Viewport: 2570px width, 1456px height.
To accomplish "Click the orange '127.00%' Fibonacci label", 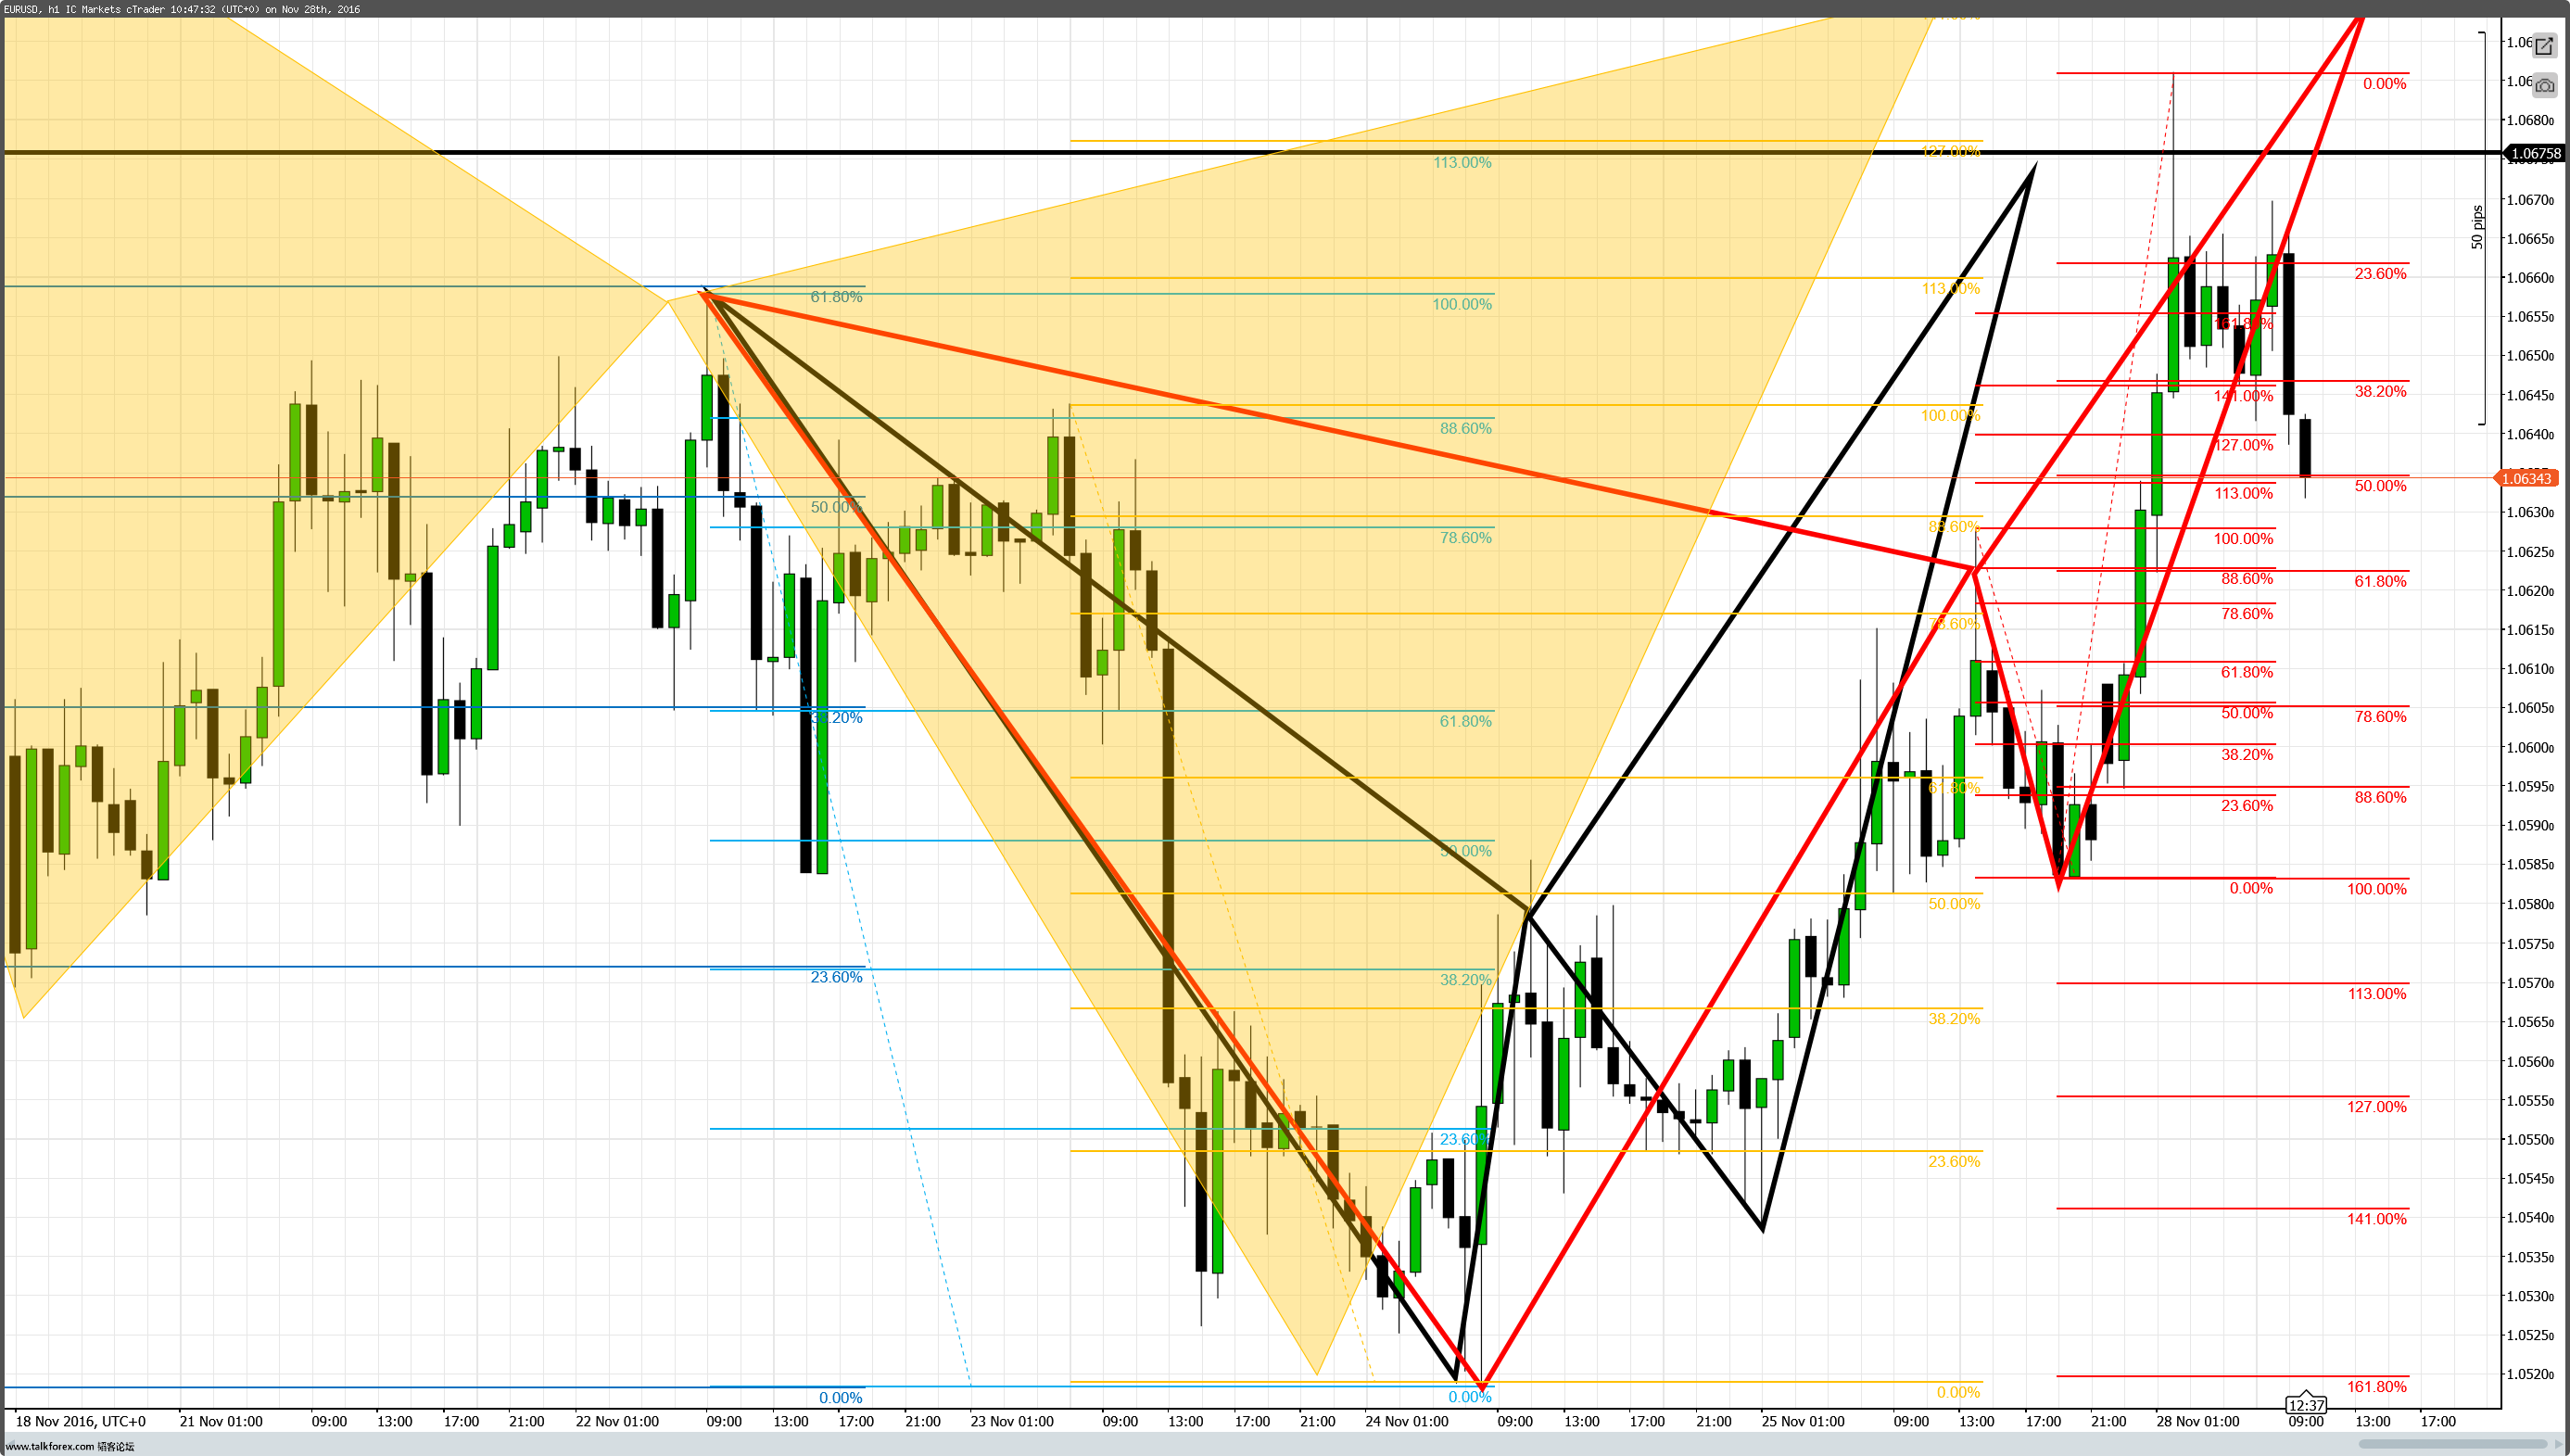I will tap(1951, 152).
